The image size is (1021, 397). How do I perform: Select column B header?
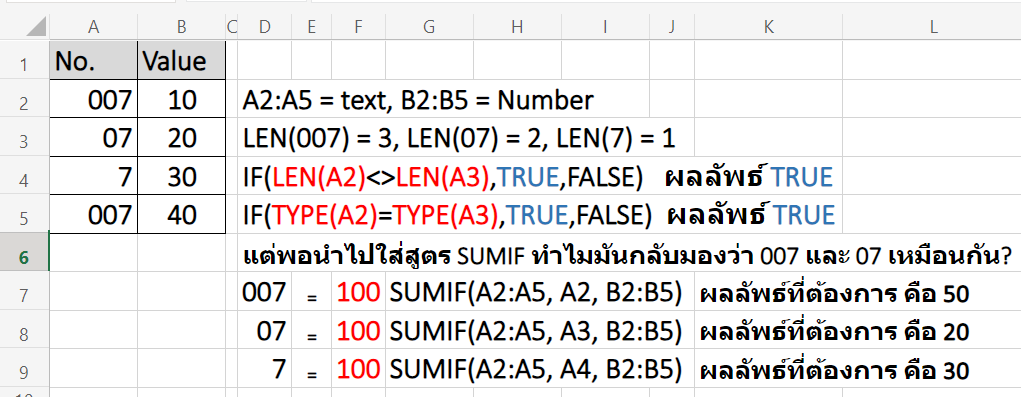point(182,27)
